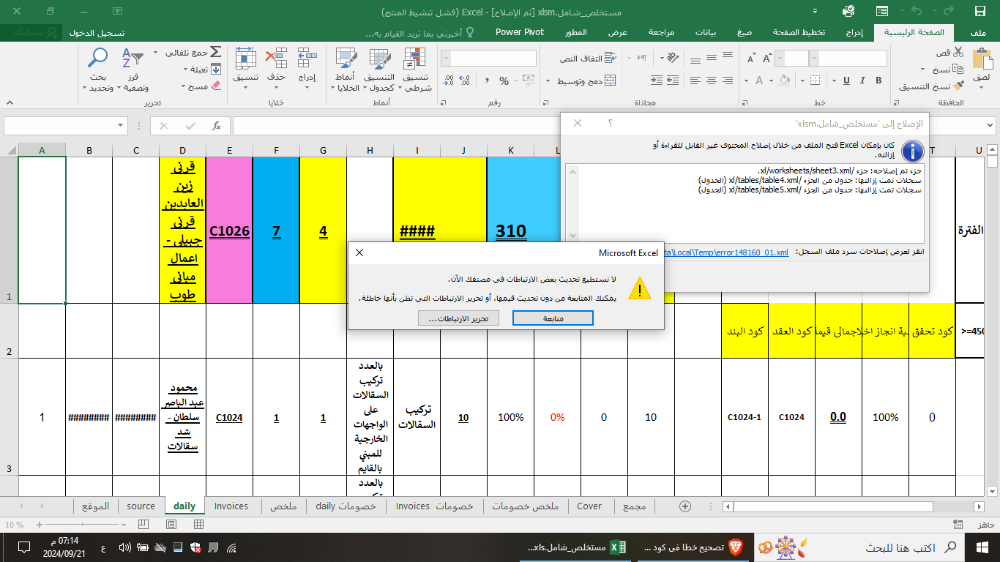Click the تحرير الارتباطات (Edit Links) button
1000x562 pixels.
coord(459,318)
